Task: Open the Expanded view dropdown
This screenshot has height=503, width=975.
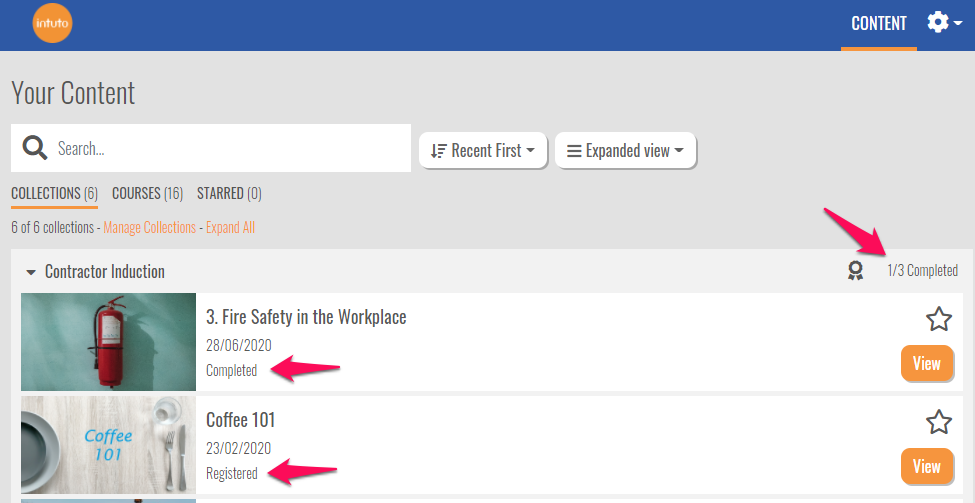Action: click(625, 151)
